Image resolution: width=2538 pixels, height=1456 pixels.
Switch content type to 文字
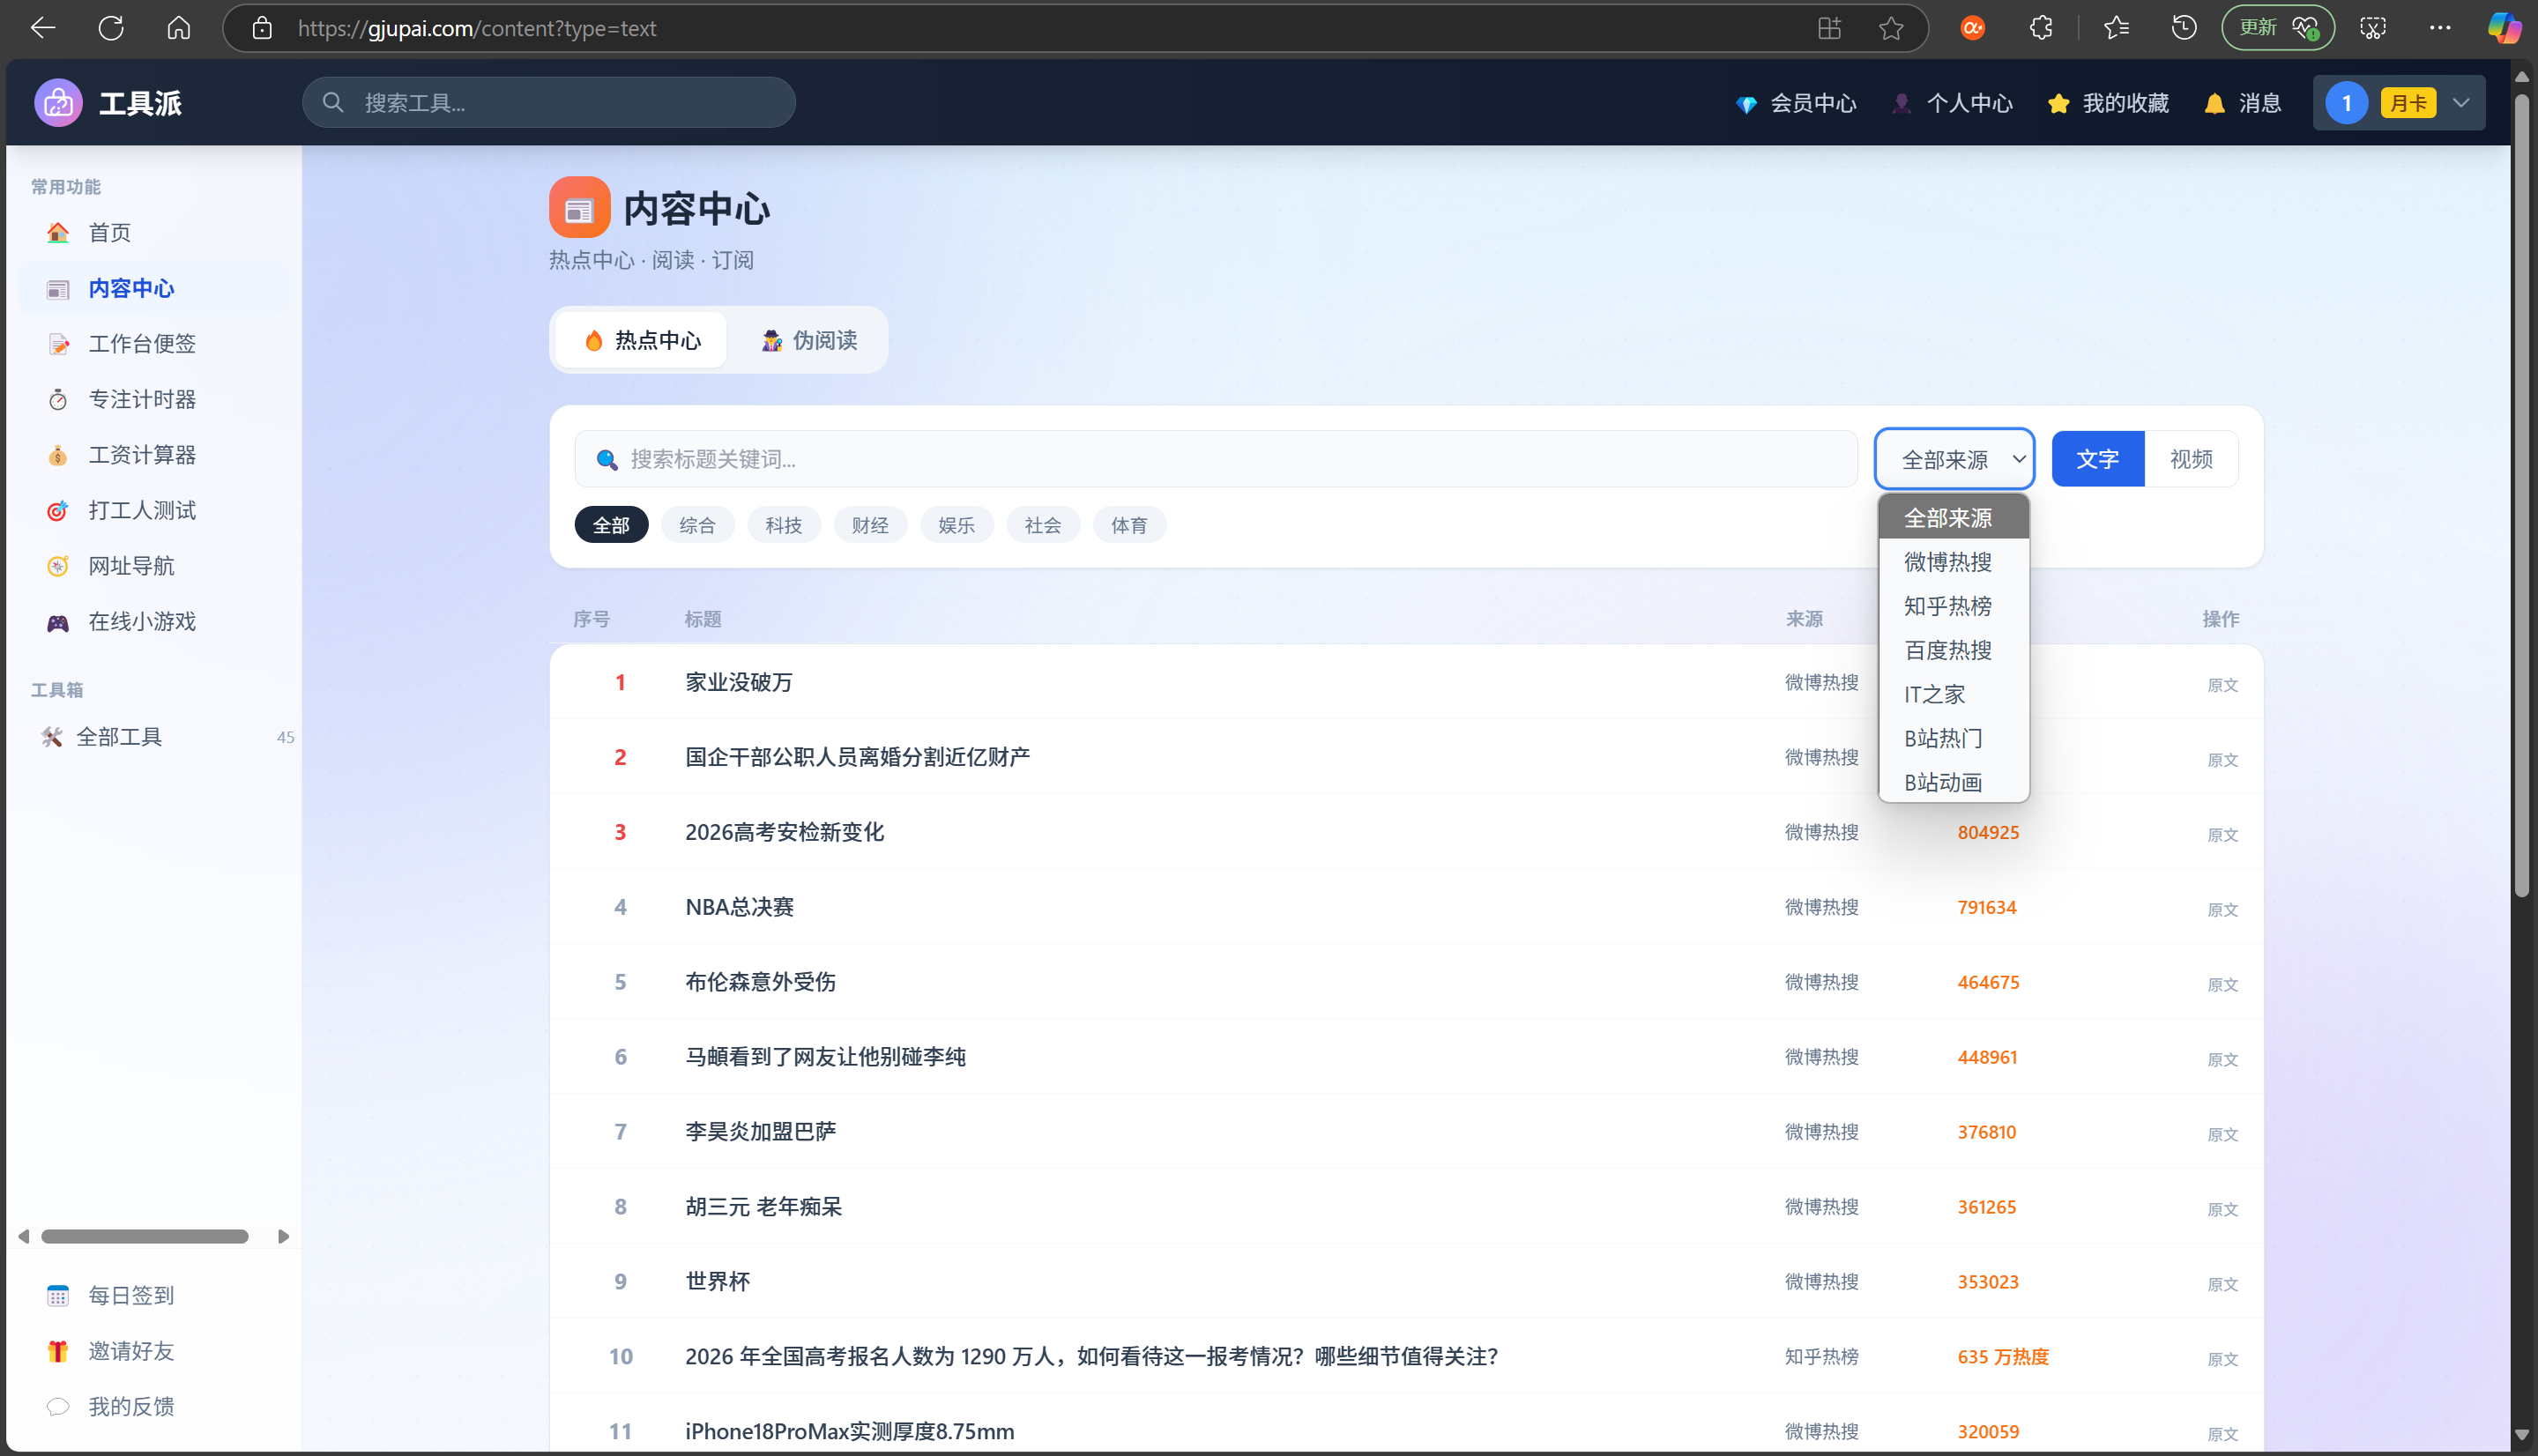coord(2097,459)
